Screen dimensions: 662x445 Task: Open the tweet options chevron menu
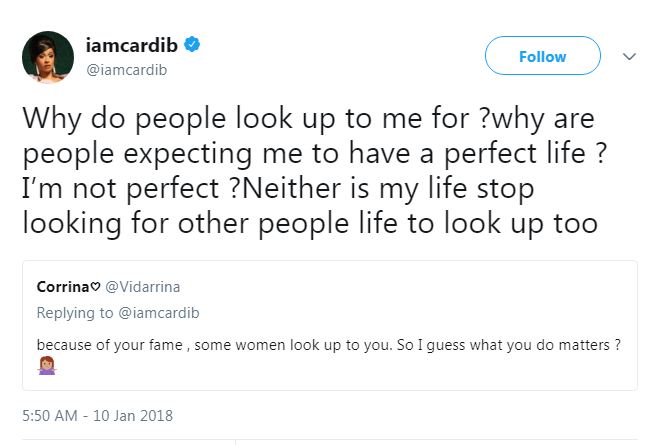(x=629, y=57)
